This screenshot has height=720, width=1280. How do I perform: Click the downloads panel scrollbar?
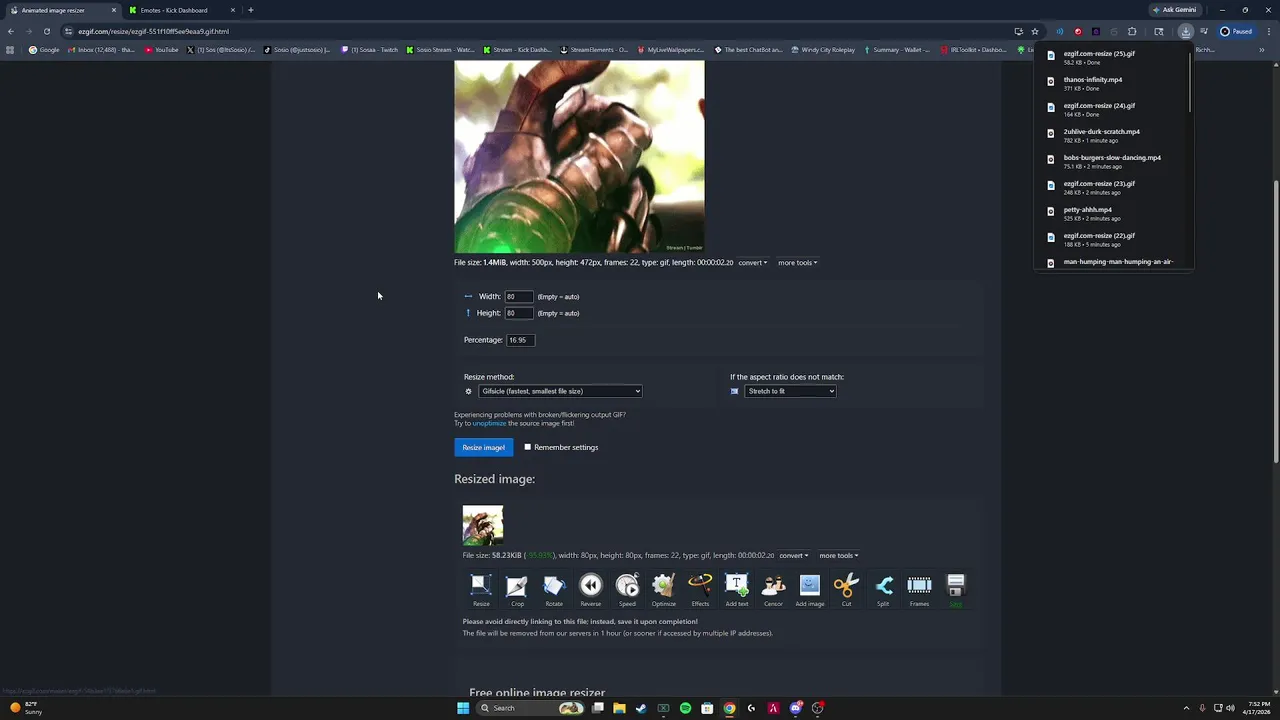(1190, 82)
